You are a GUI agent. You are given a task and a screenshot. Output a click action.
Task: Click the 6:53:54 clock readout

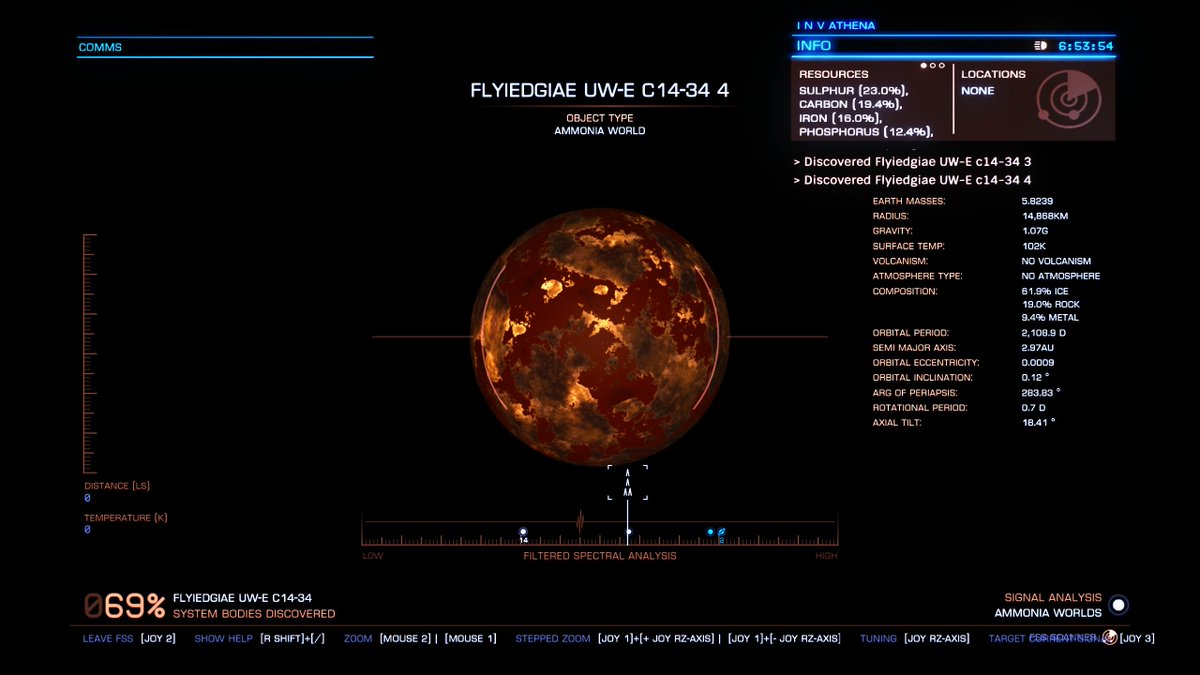pyautogui.click(x=1086, y=46)
